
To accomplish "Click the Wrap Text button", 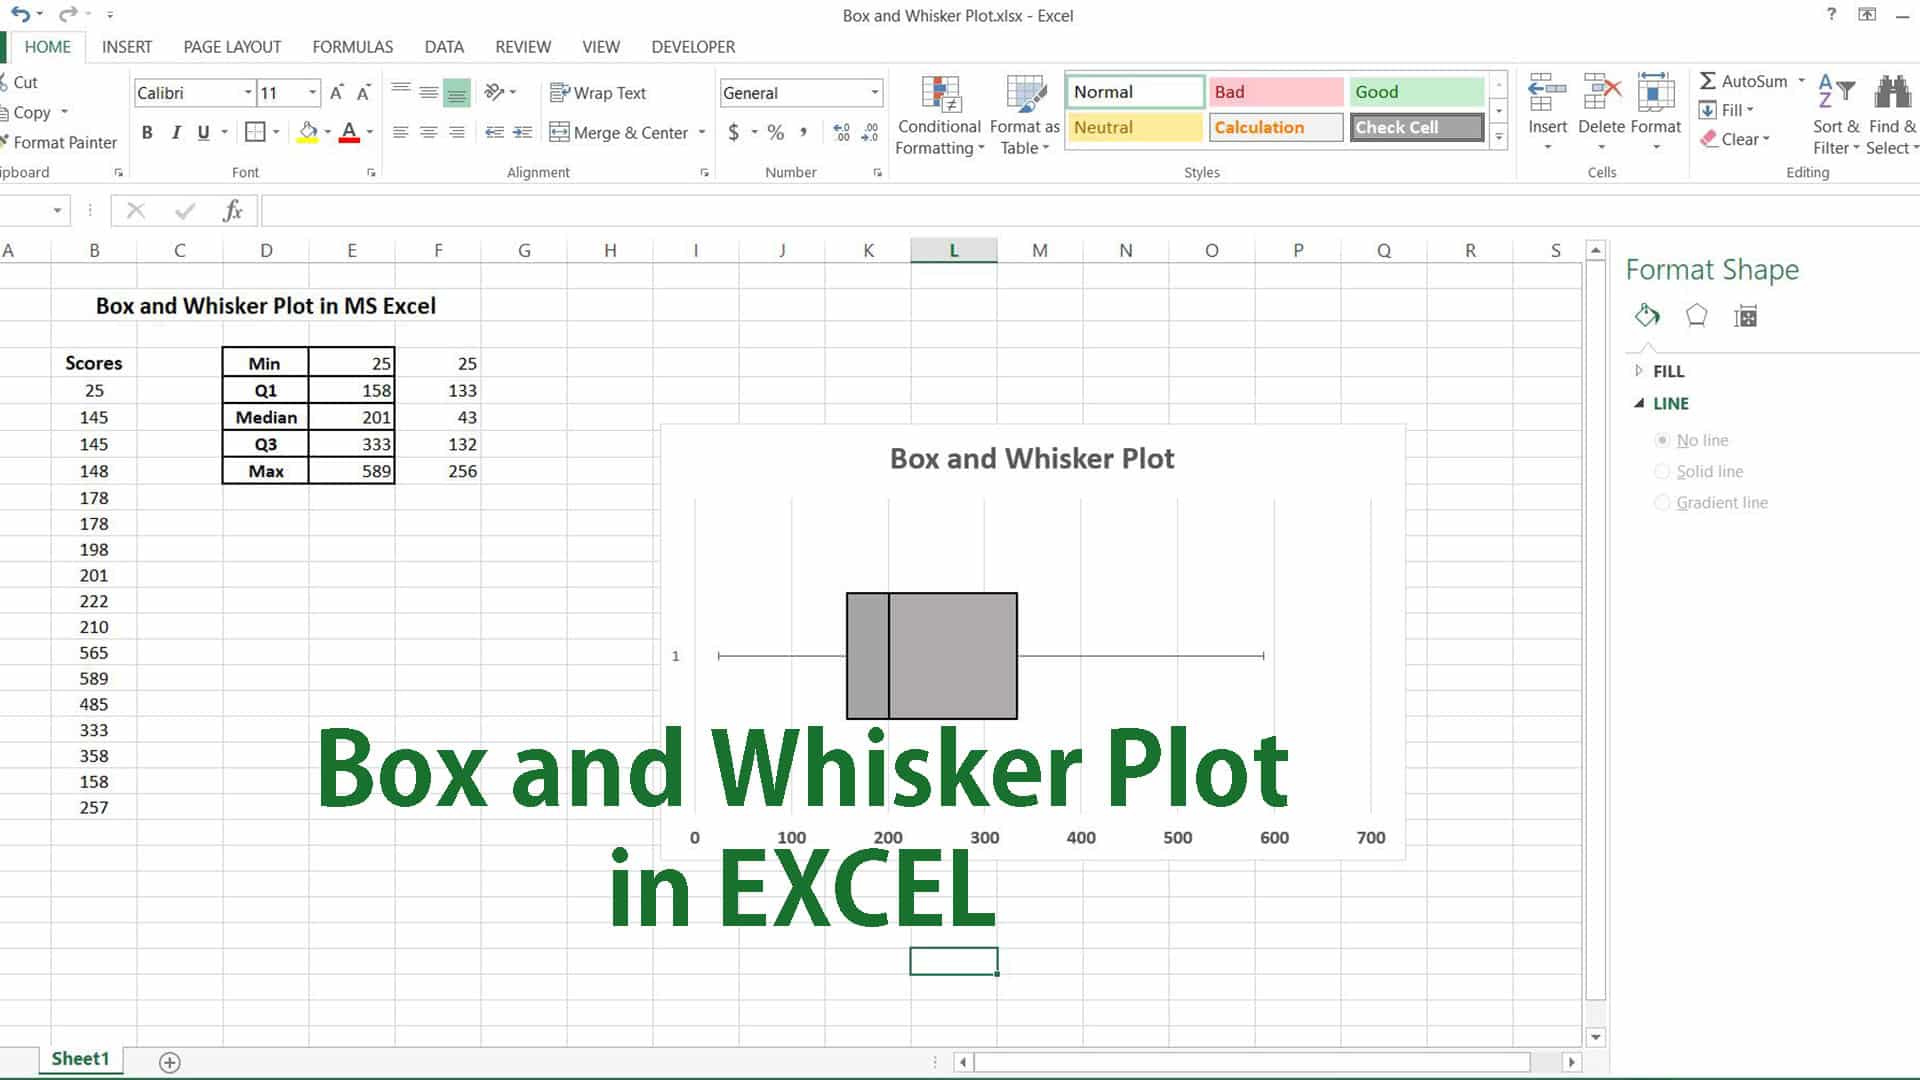I will (598, 93).
